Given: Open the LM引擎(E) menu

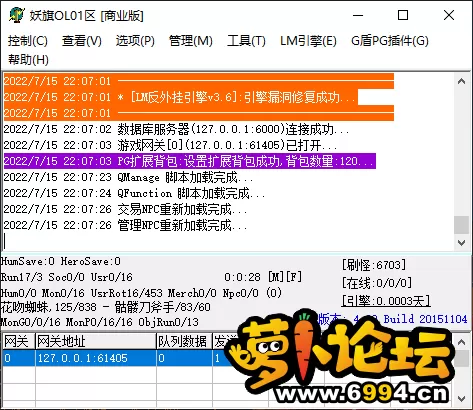Looking at the screenshot, I should pos(308,41).
